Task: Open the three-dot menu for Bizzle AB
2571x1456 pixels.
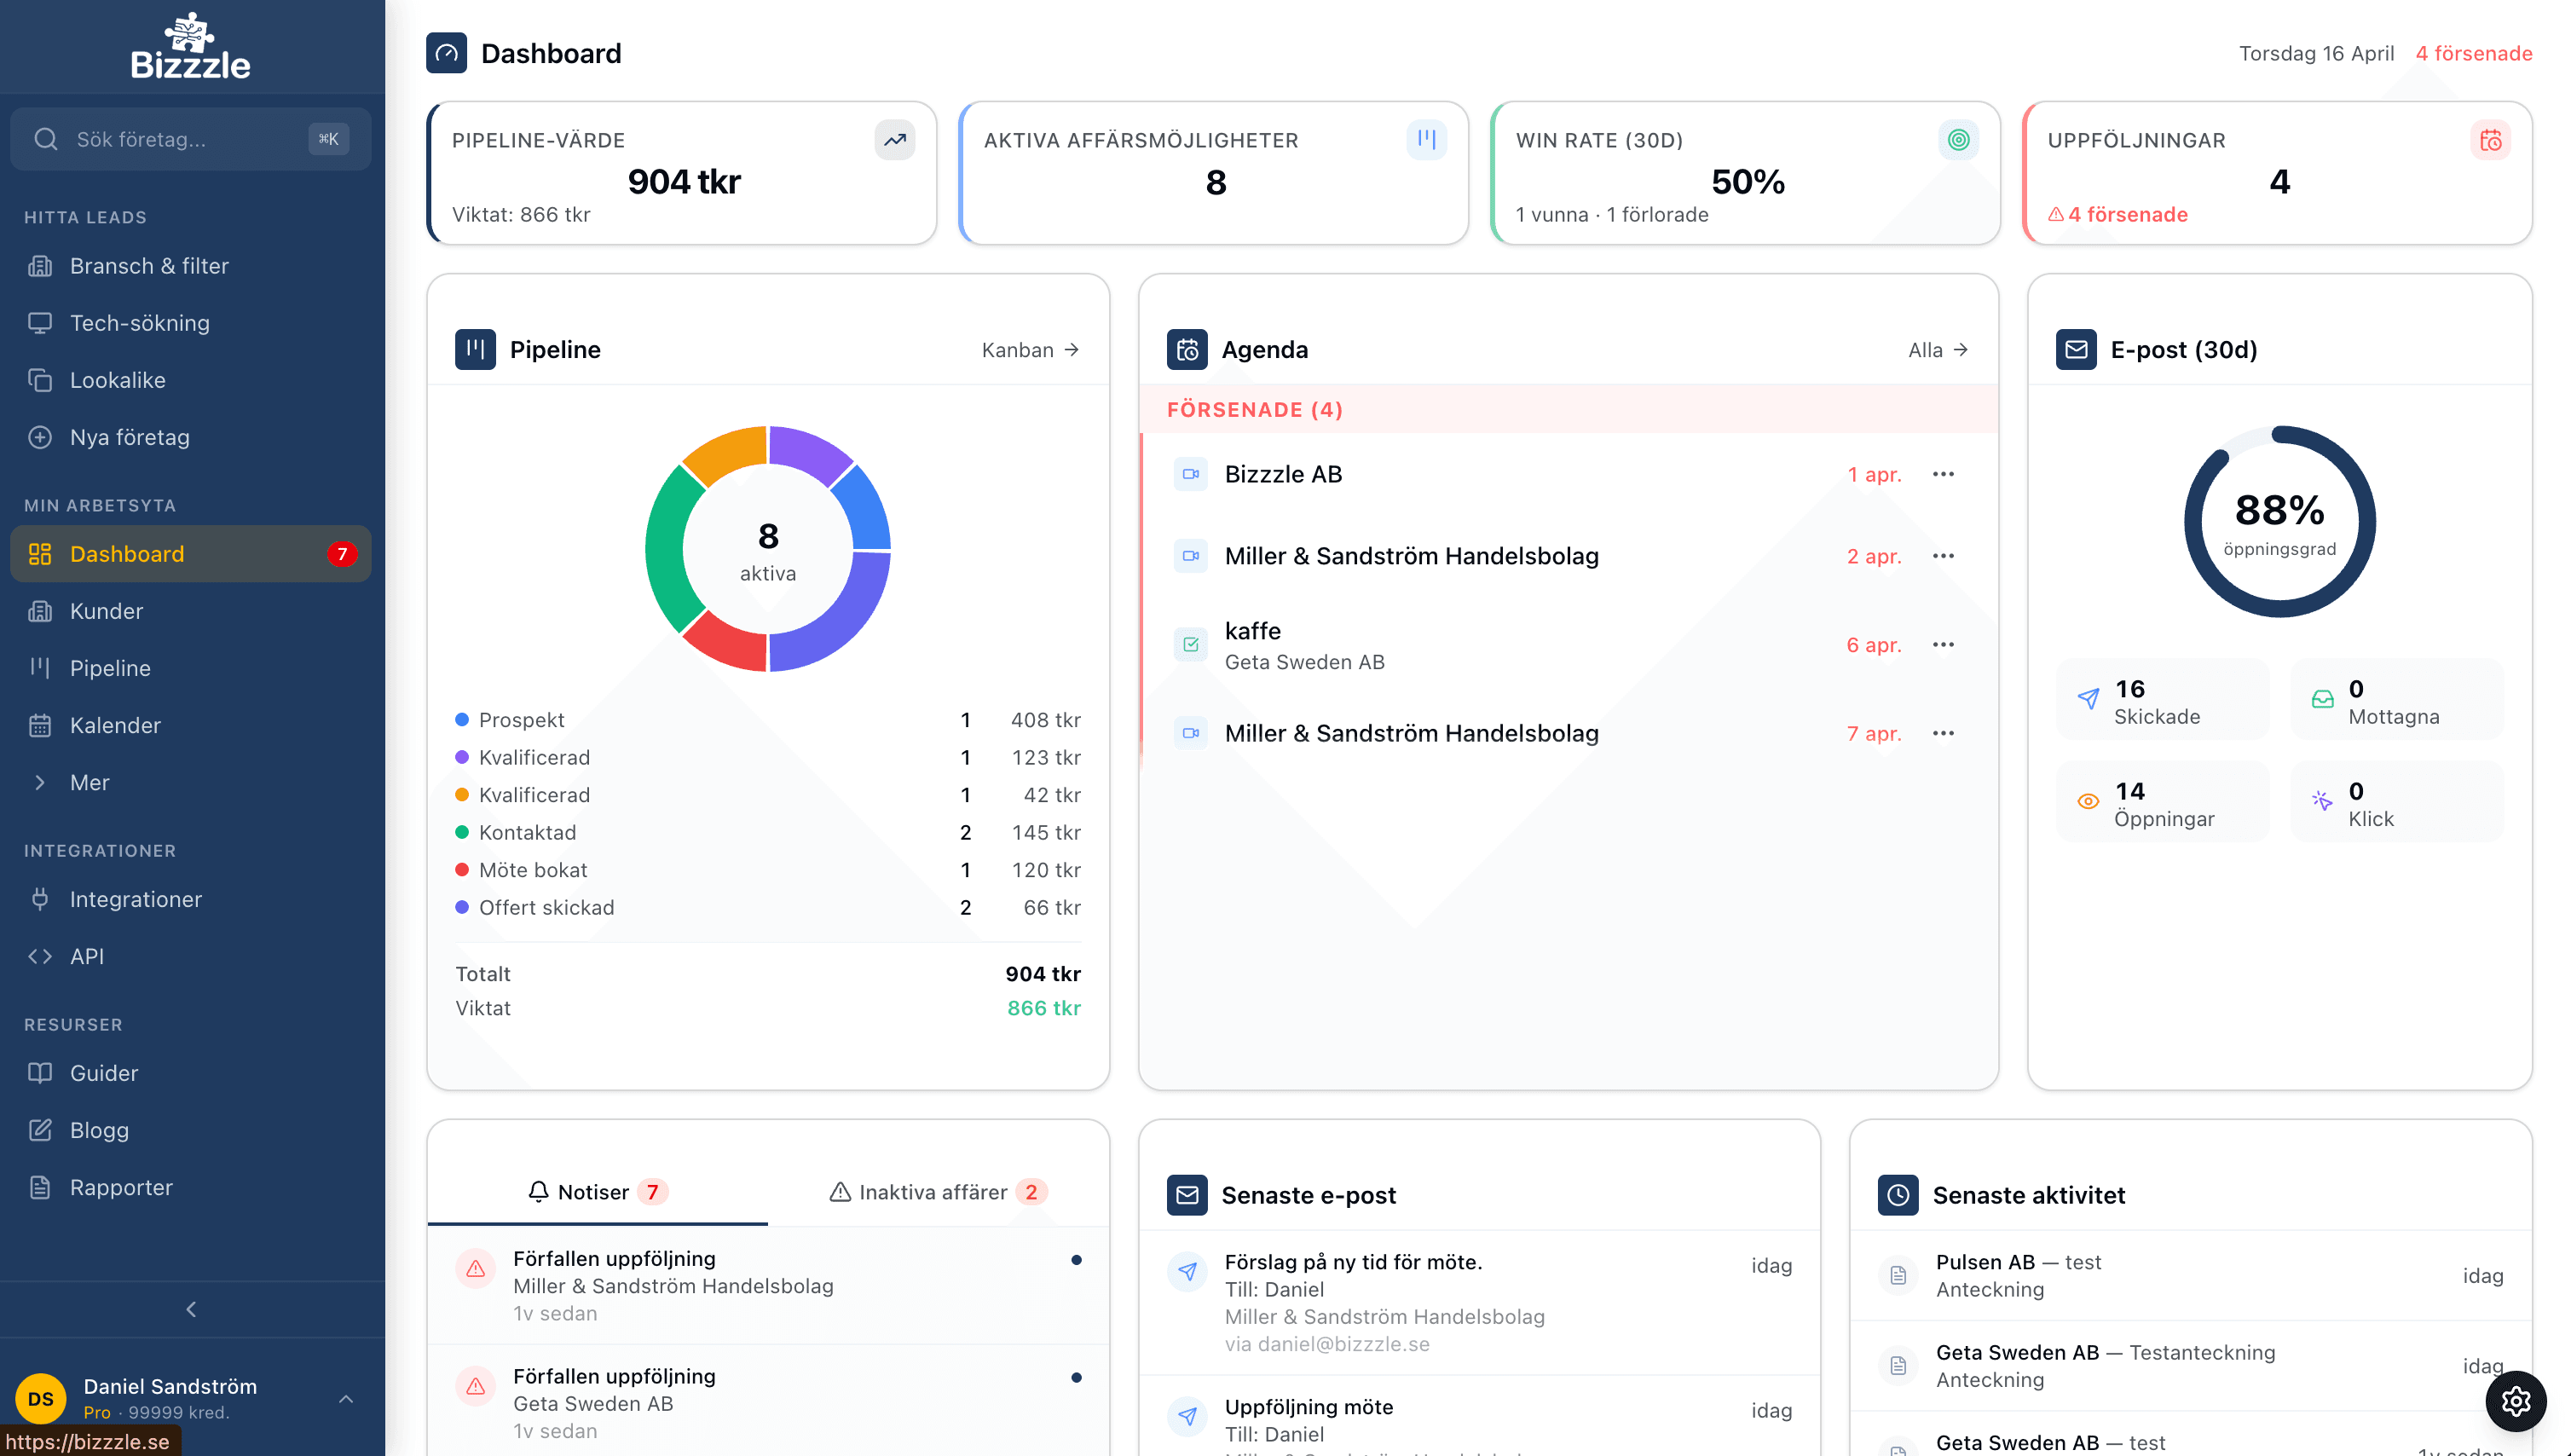Action: click(1943, 474)
